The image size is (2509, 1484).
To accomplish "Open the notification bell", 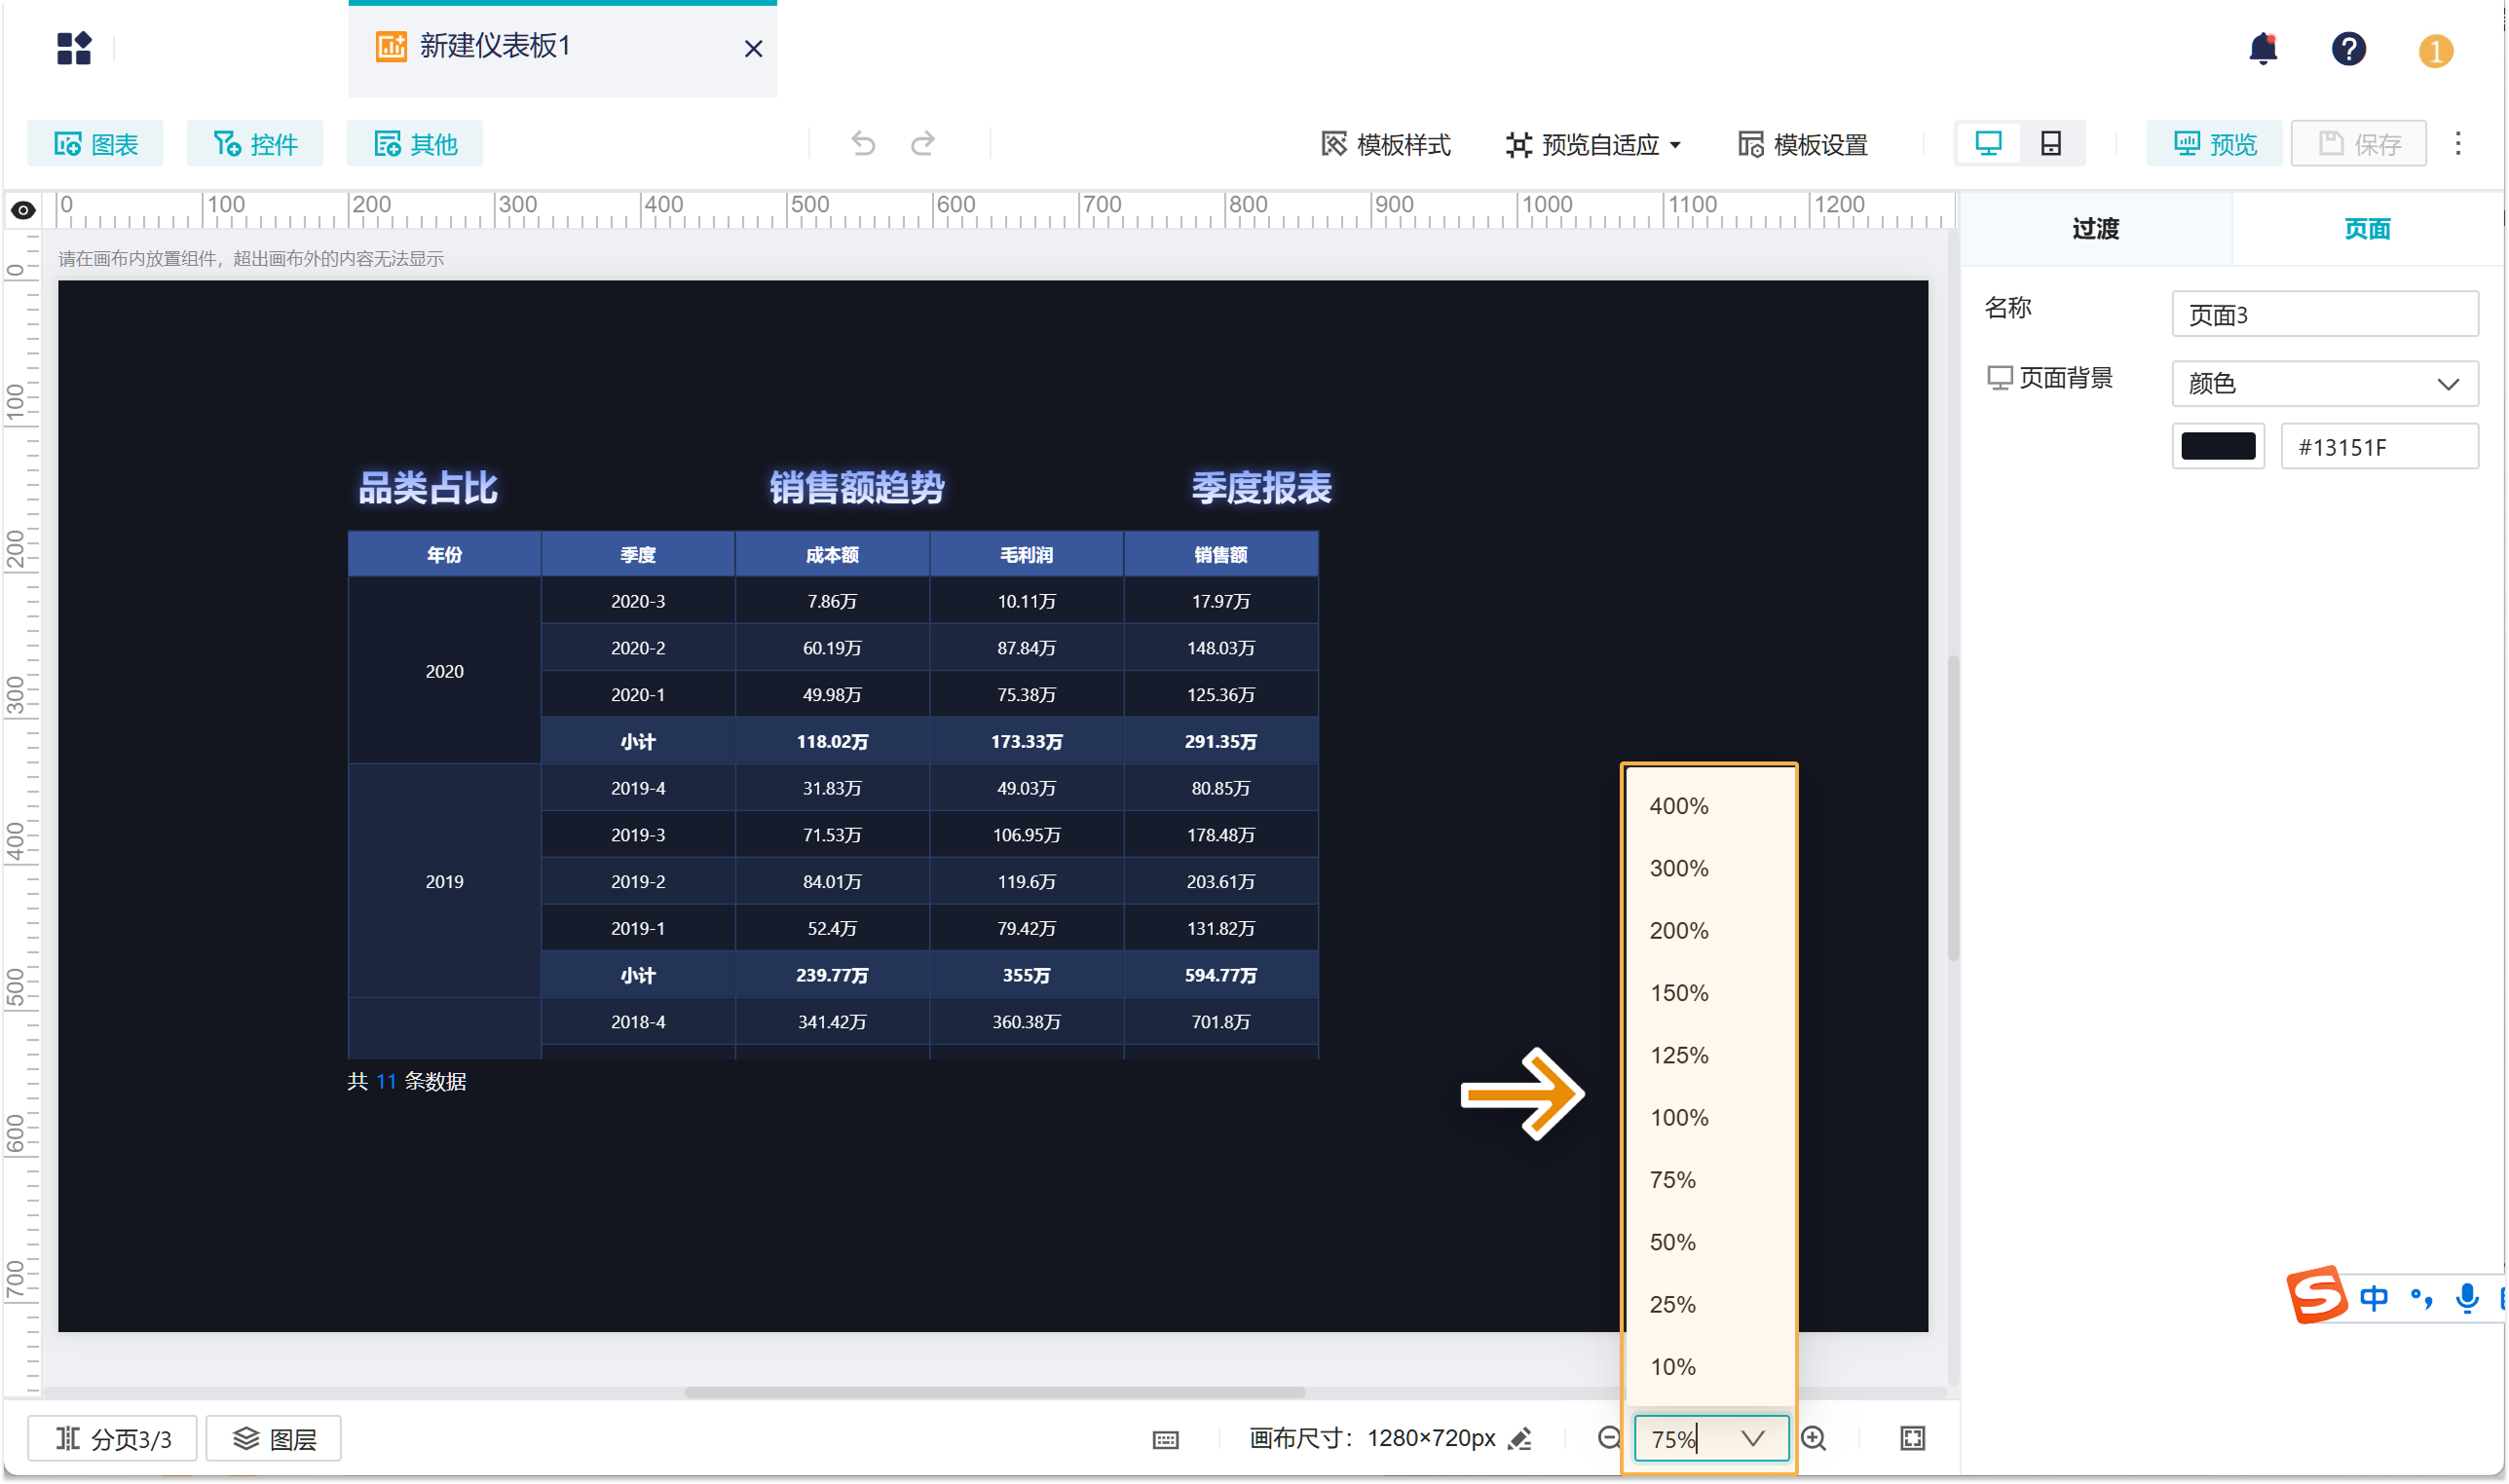I will pos(2262,48).
